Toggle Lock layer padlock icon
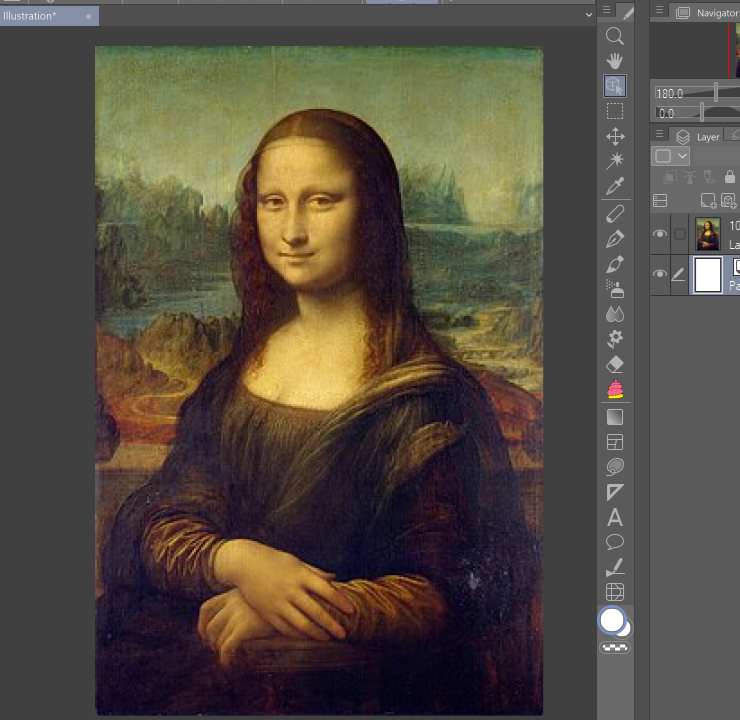 (730, 177)
